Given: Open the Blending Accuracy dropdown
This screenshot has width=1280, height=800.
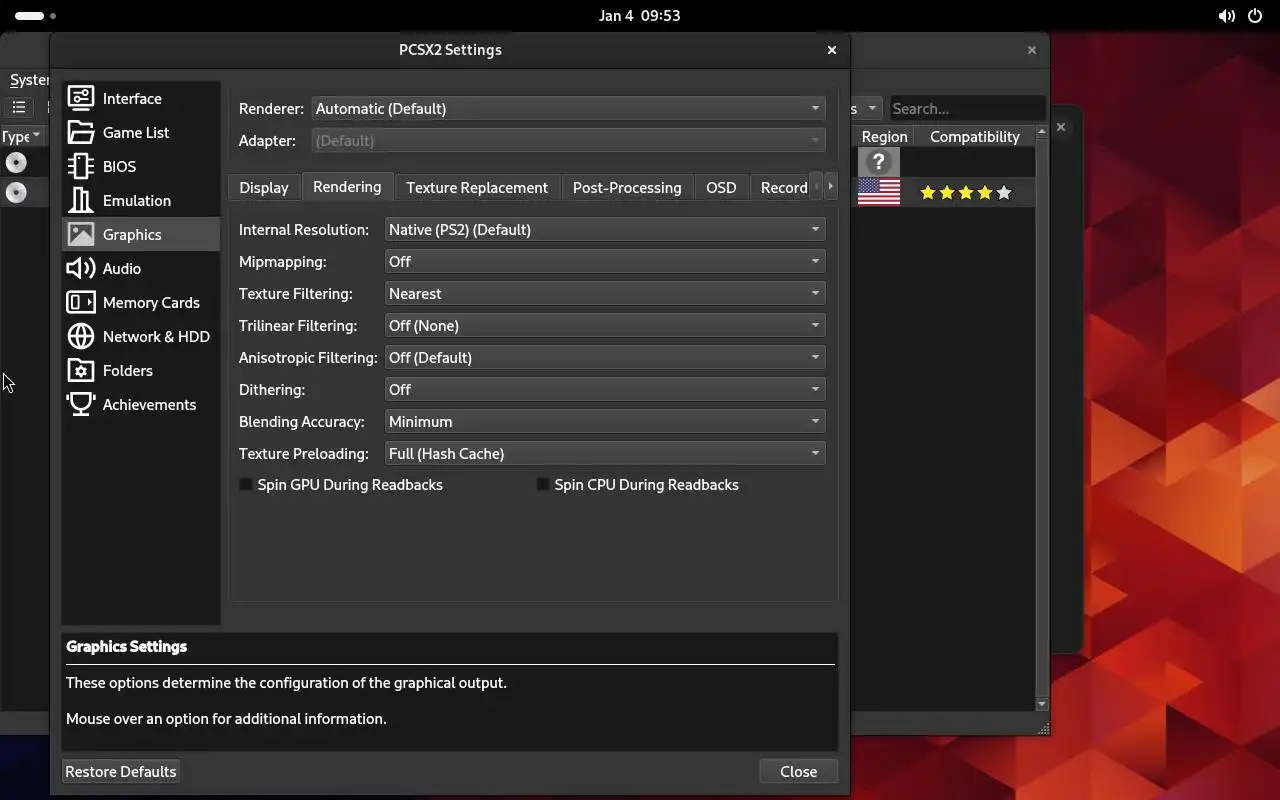Looking at the screenshot, I should pyautogui.click(x=605, y=421).
